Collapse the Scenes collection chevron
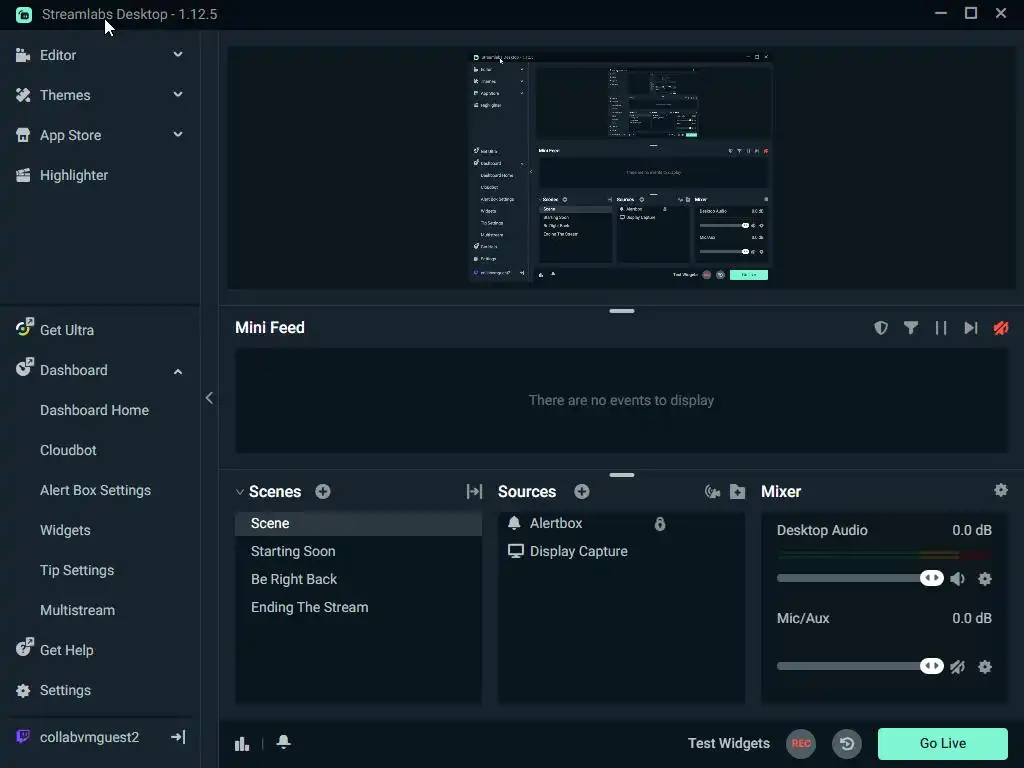1024x768 pixels. tap(240, 492)
